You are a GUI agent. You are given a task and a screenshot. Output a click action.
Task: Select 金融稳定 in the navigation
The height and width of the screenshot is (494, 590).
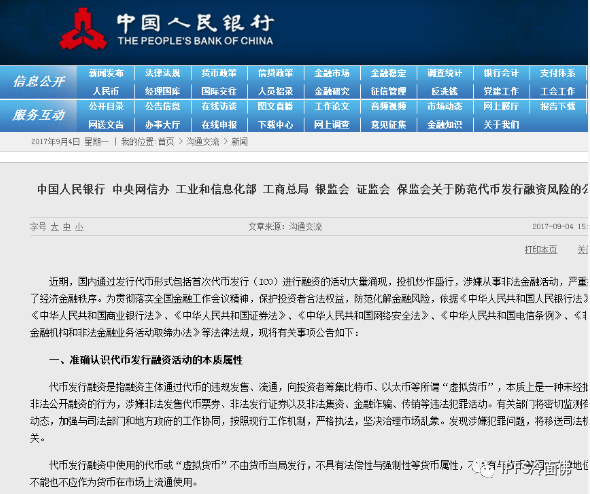[x=388, y=73]
